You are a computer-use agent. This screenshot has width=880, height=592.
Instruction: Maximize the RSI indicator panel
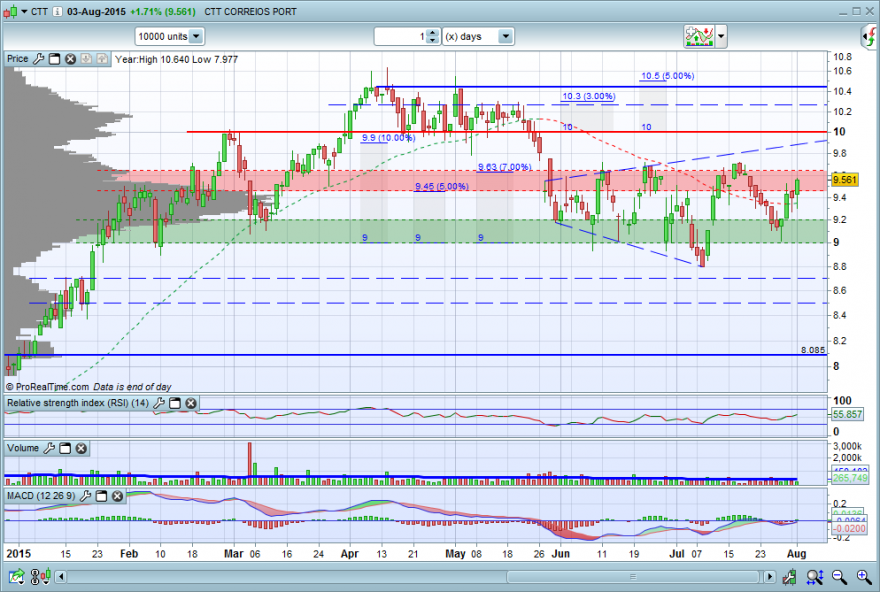175,403
